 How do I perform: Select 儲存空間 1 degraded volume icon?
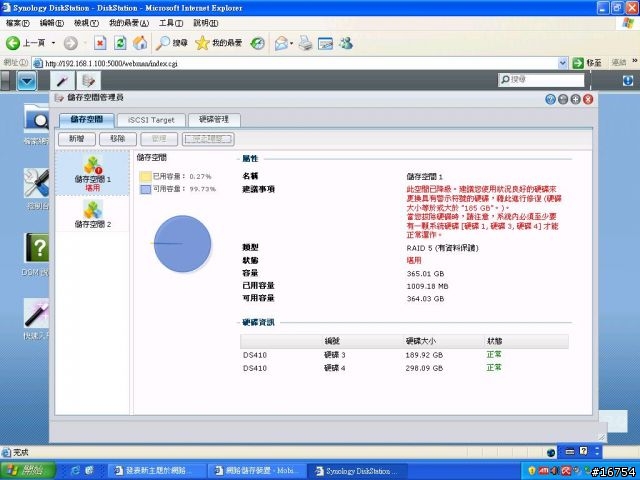(x=93, y=173)
